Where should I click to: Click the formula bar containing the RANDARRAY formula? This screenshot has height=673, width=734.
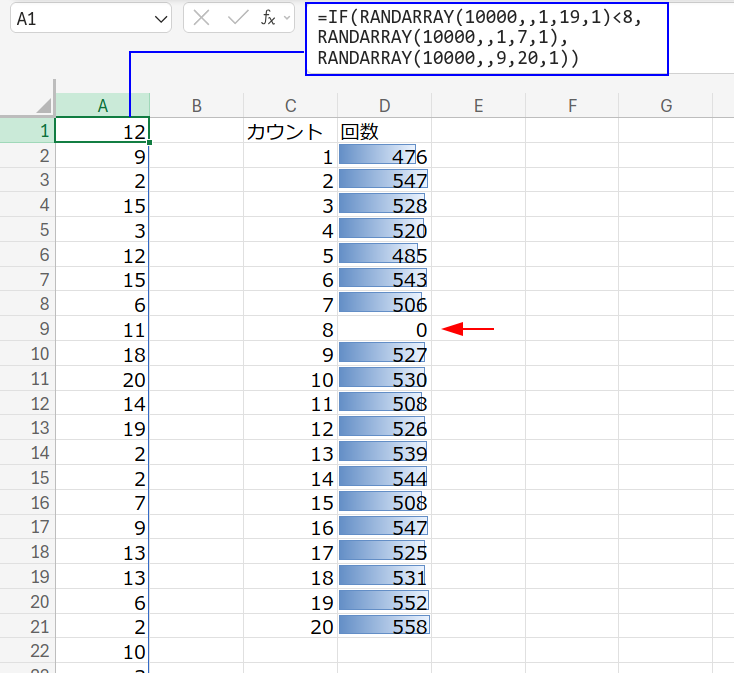[x=486, y=39]
